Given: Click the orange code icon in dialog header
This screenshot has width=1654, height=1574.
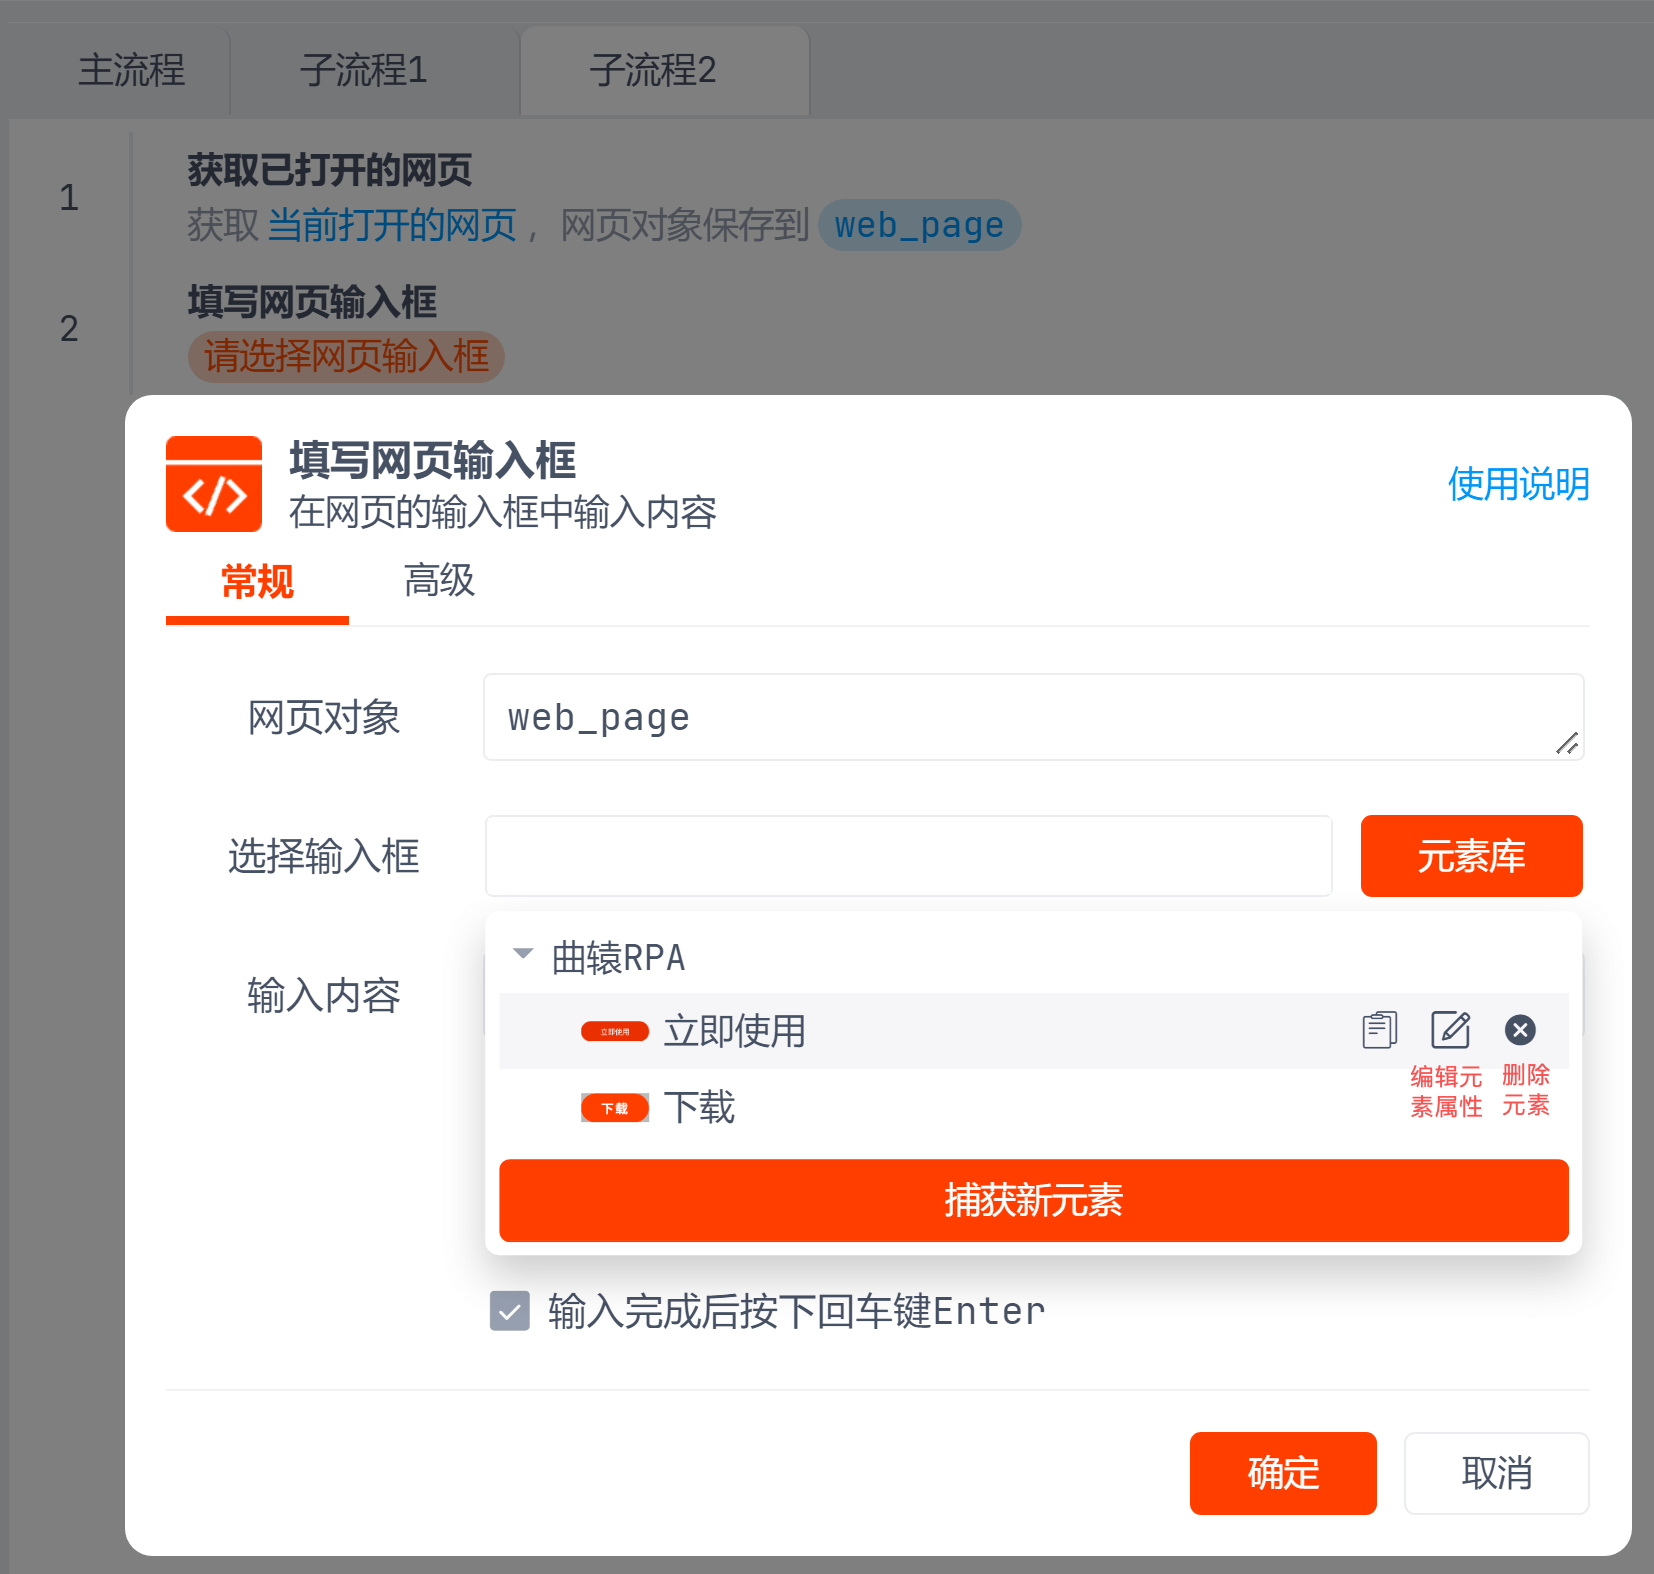Looking at the screenshot, I should click(x=214, y=484).
